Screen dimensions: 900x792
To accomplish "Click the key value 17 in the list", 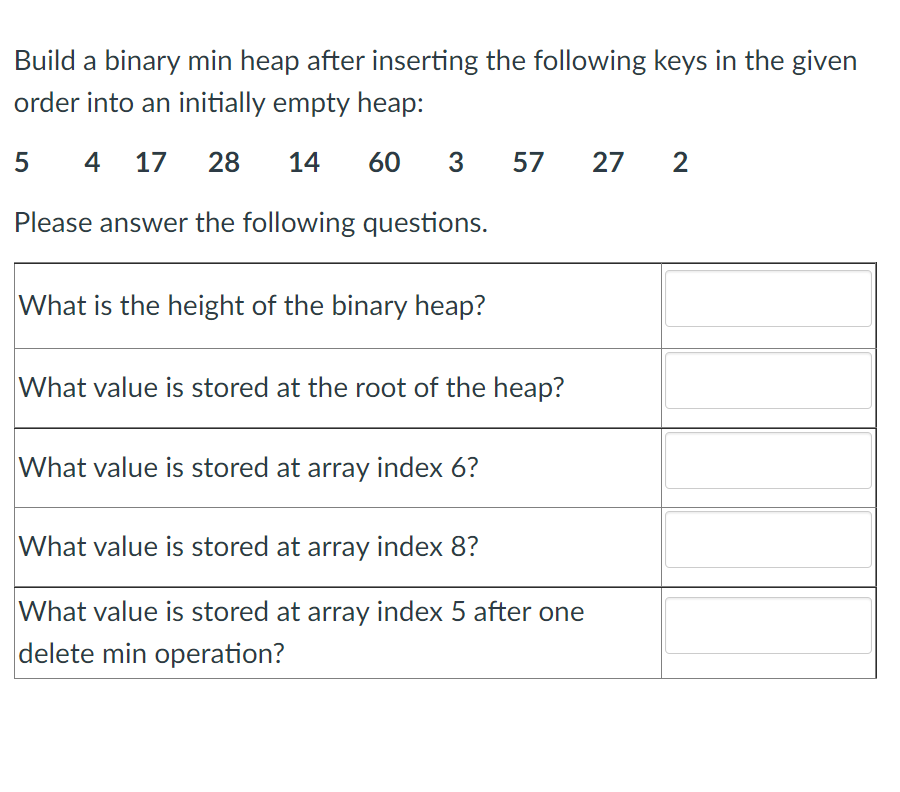I will point(150,162).
